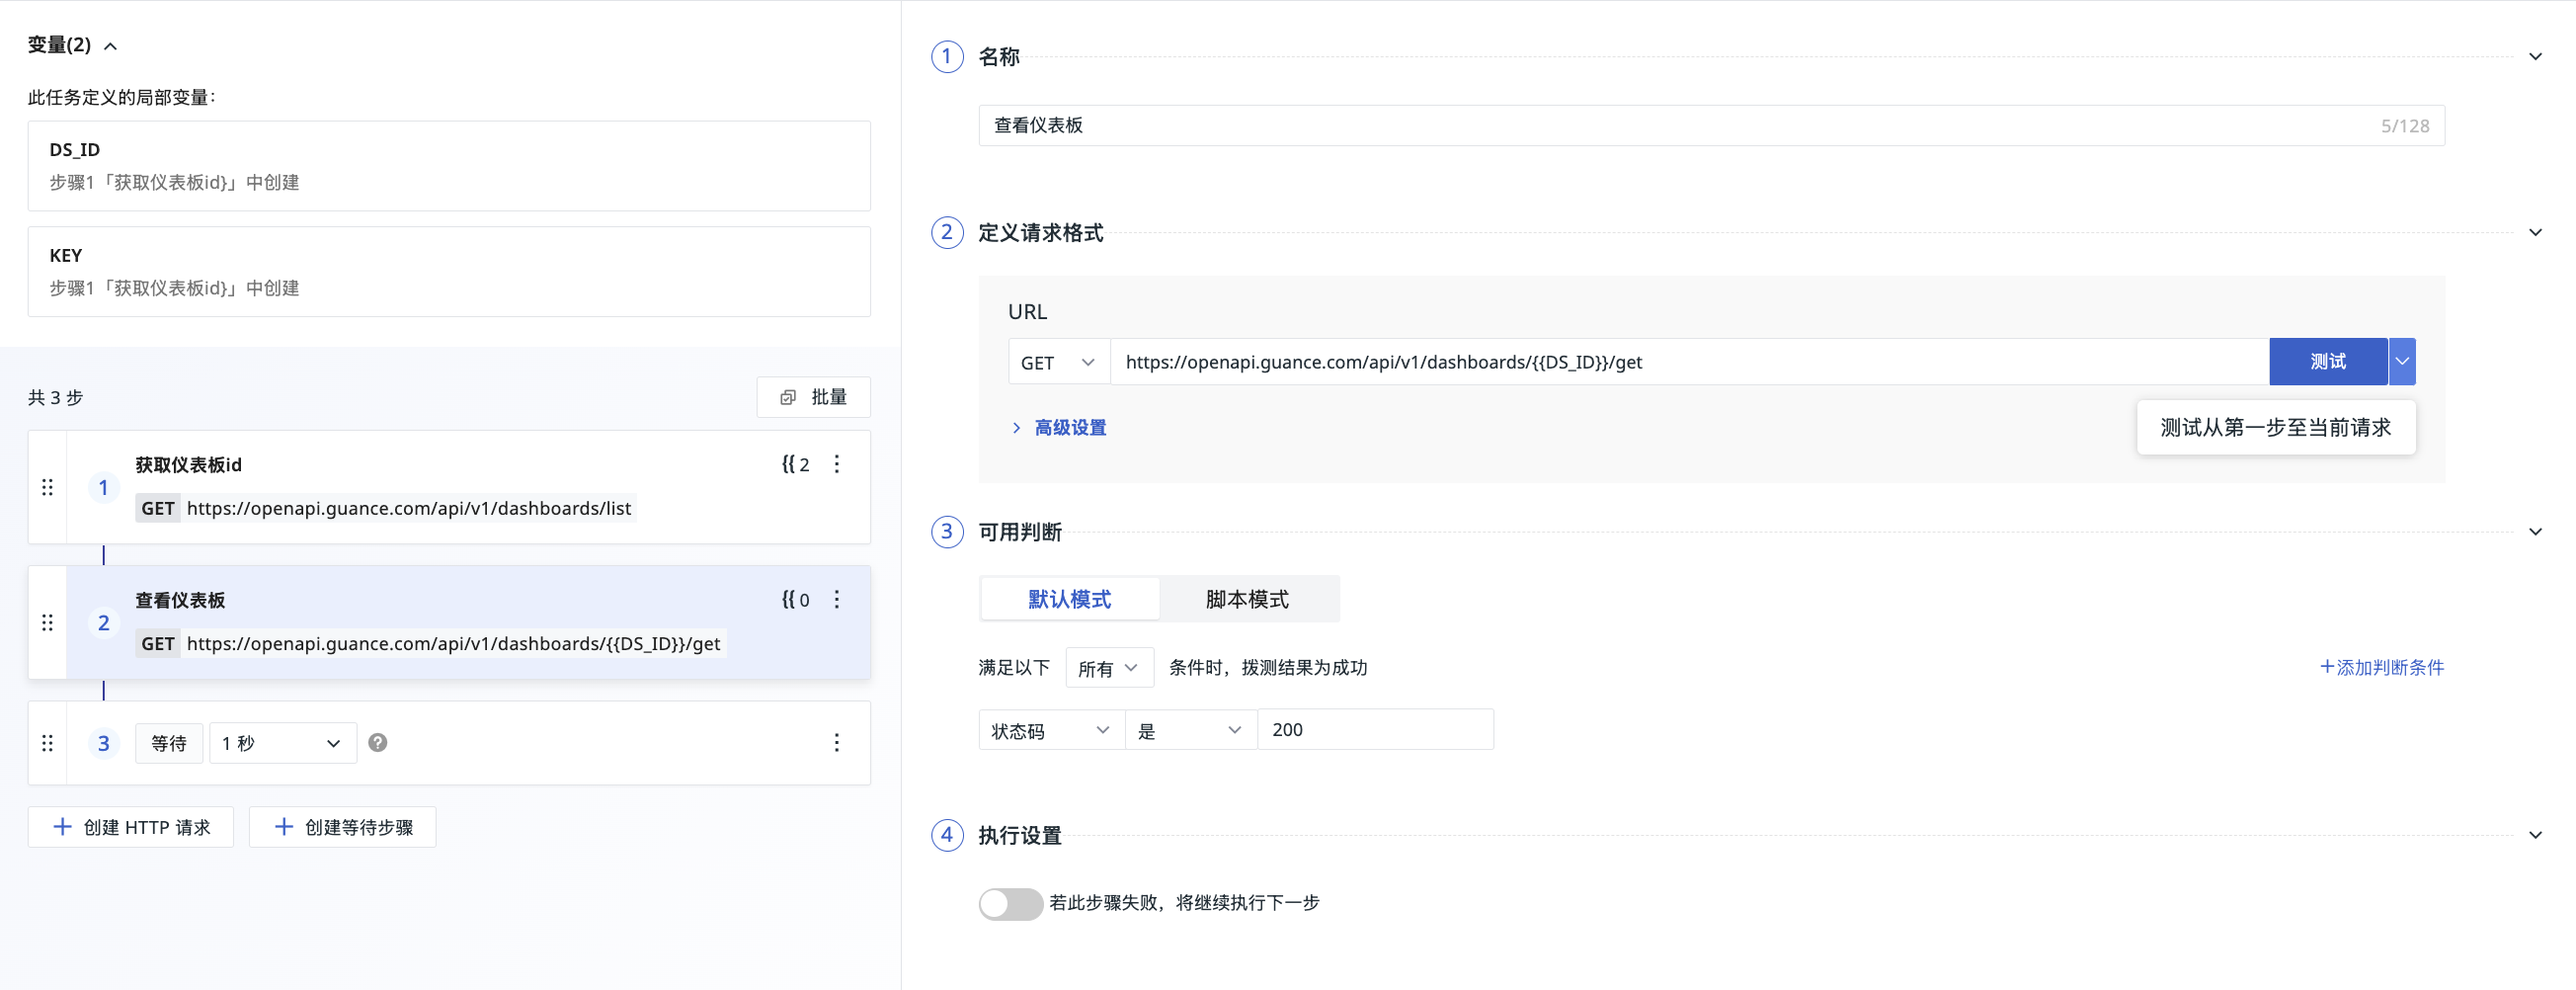Click the 创建 HTTP 请求 button
The width and height of the screenshot is (2576, 990).
pos(131,827)
